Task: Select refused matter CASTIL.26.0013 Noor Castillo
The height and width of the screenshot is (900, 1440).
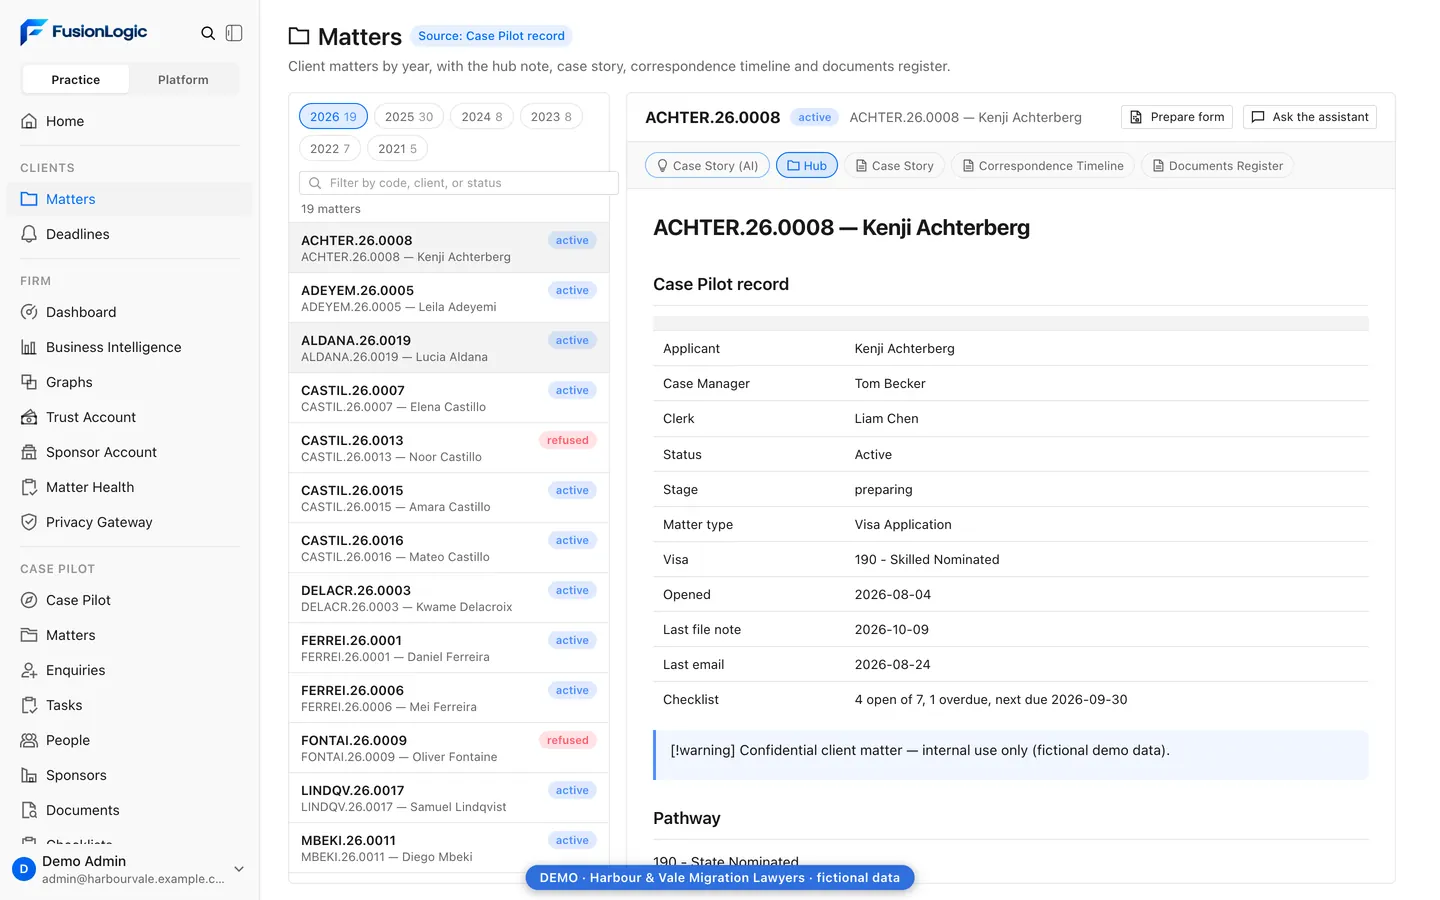Action: coord(449,448)
